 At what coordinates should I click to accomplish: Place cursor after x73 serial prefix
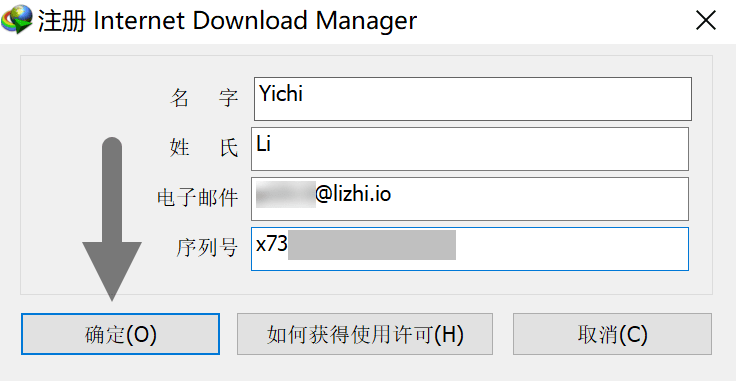tap(288, 244)
